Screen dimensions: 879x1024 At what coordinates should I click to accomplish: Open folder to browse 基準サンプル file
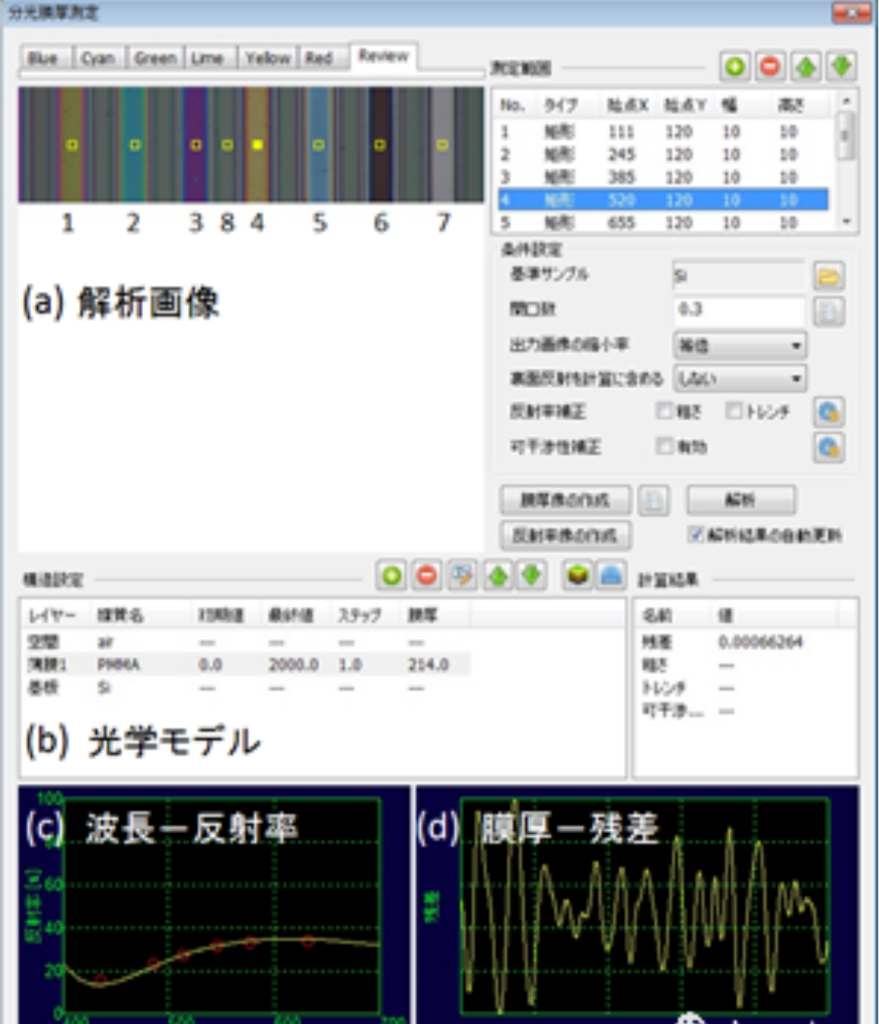[x=829, y=276]
